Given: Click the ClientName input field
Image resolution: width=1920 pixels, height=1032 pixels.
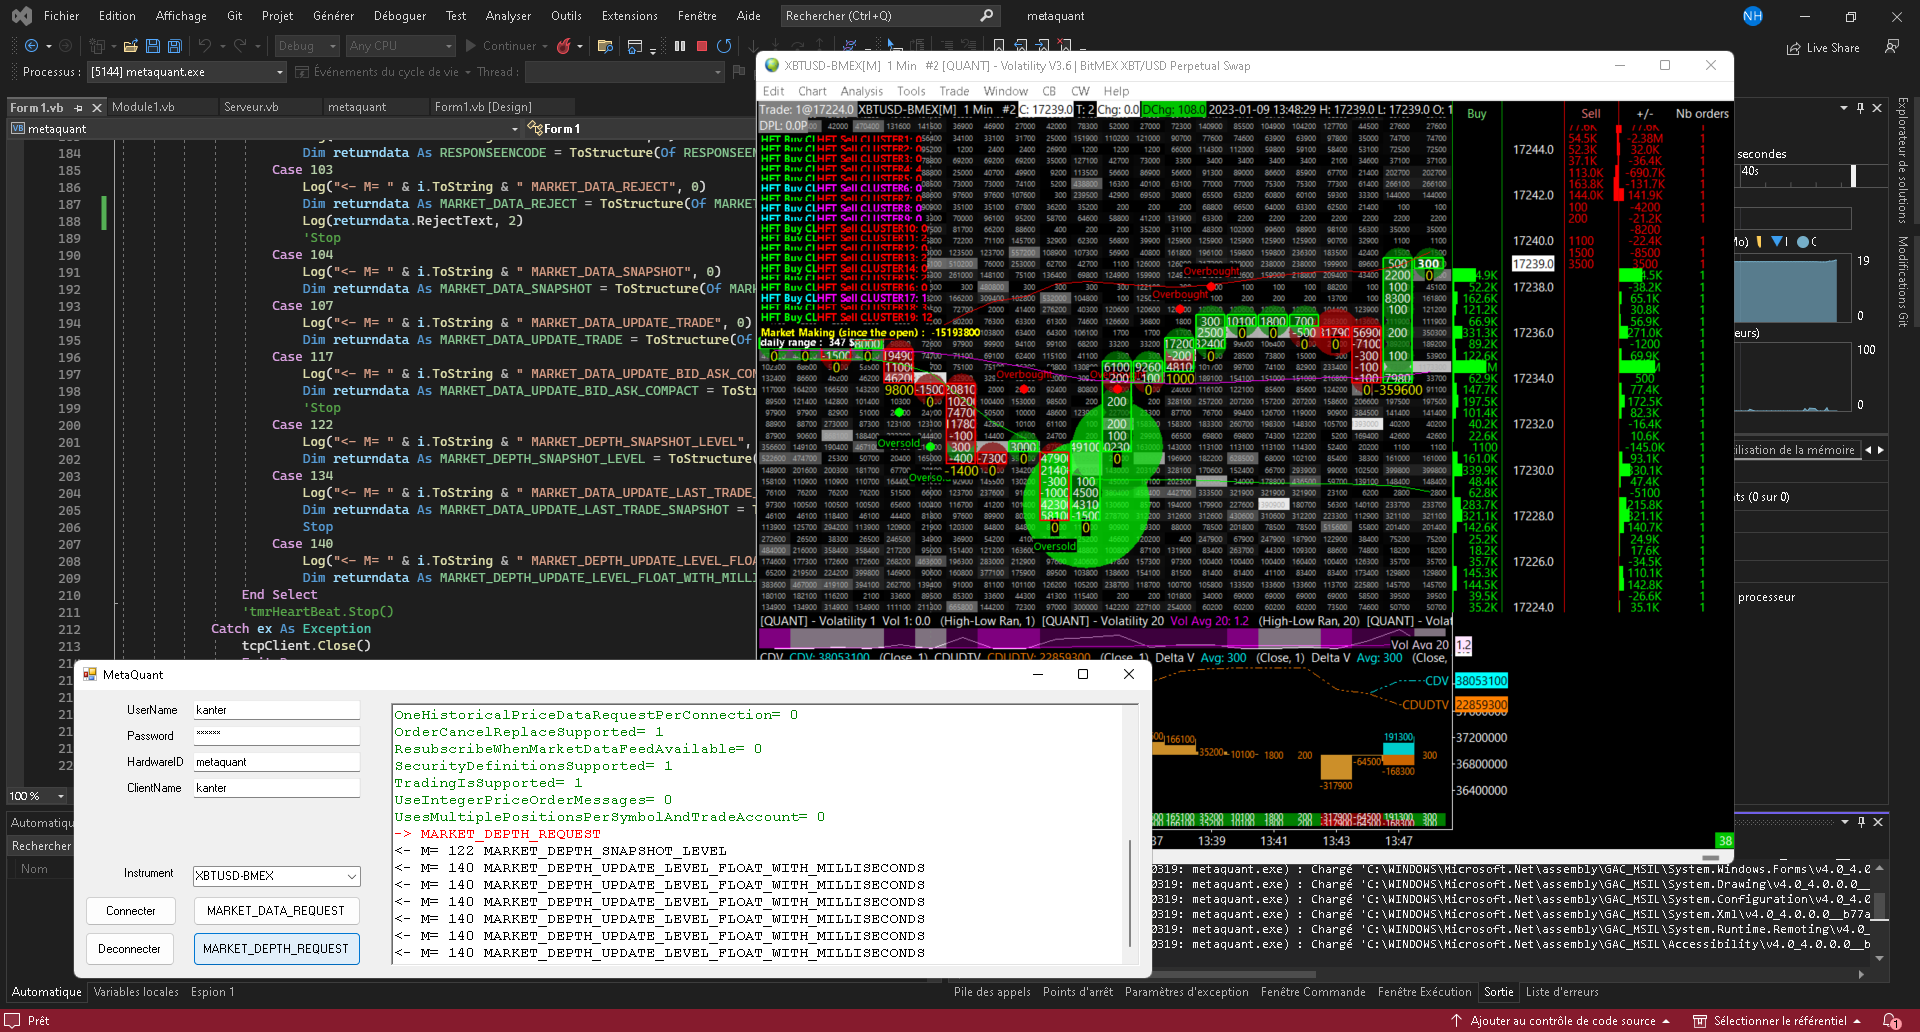Looking at the screenshot, I should (277, 788).
